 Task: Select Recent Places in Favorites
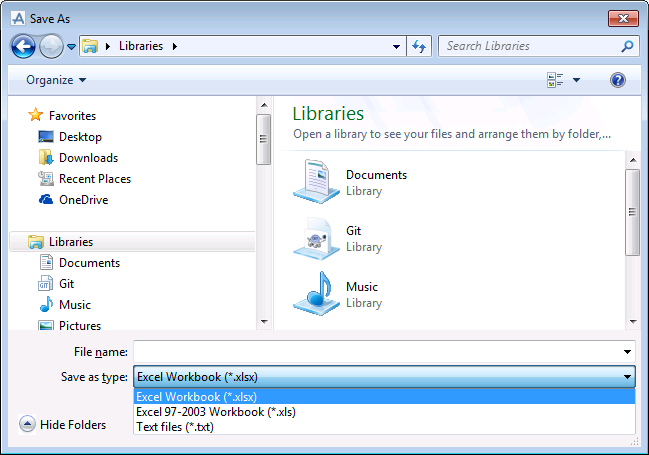click(x=94, y=179)
